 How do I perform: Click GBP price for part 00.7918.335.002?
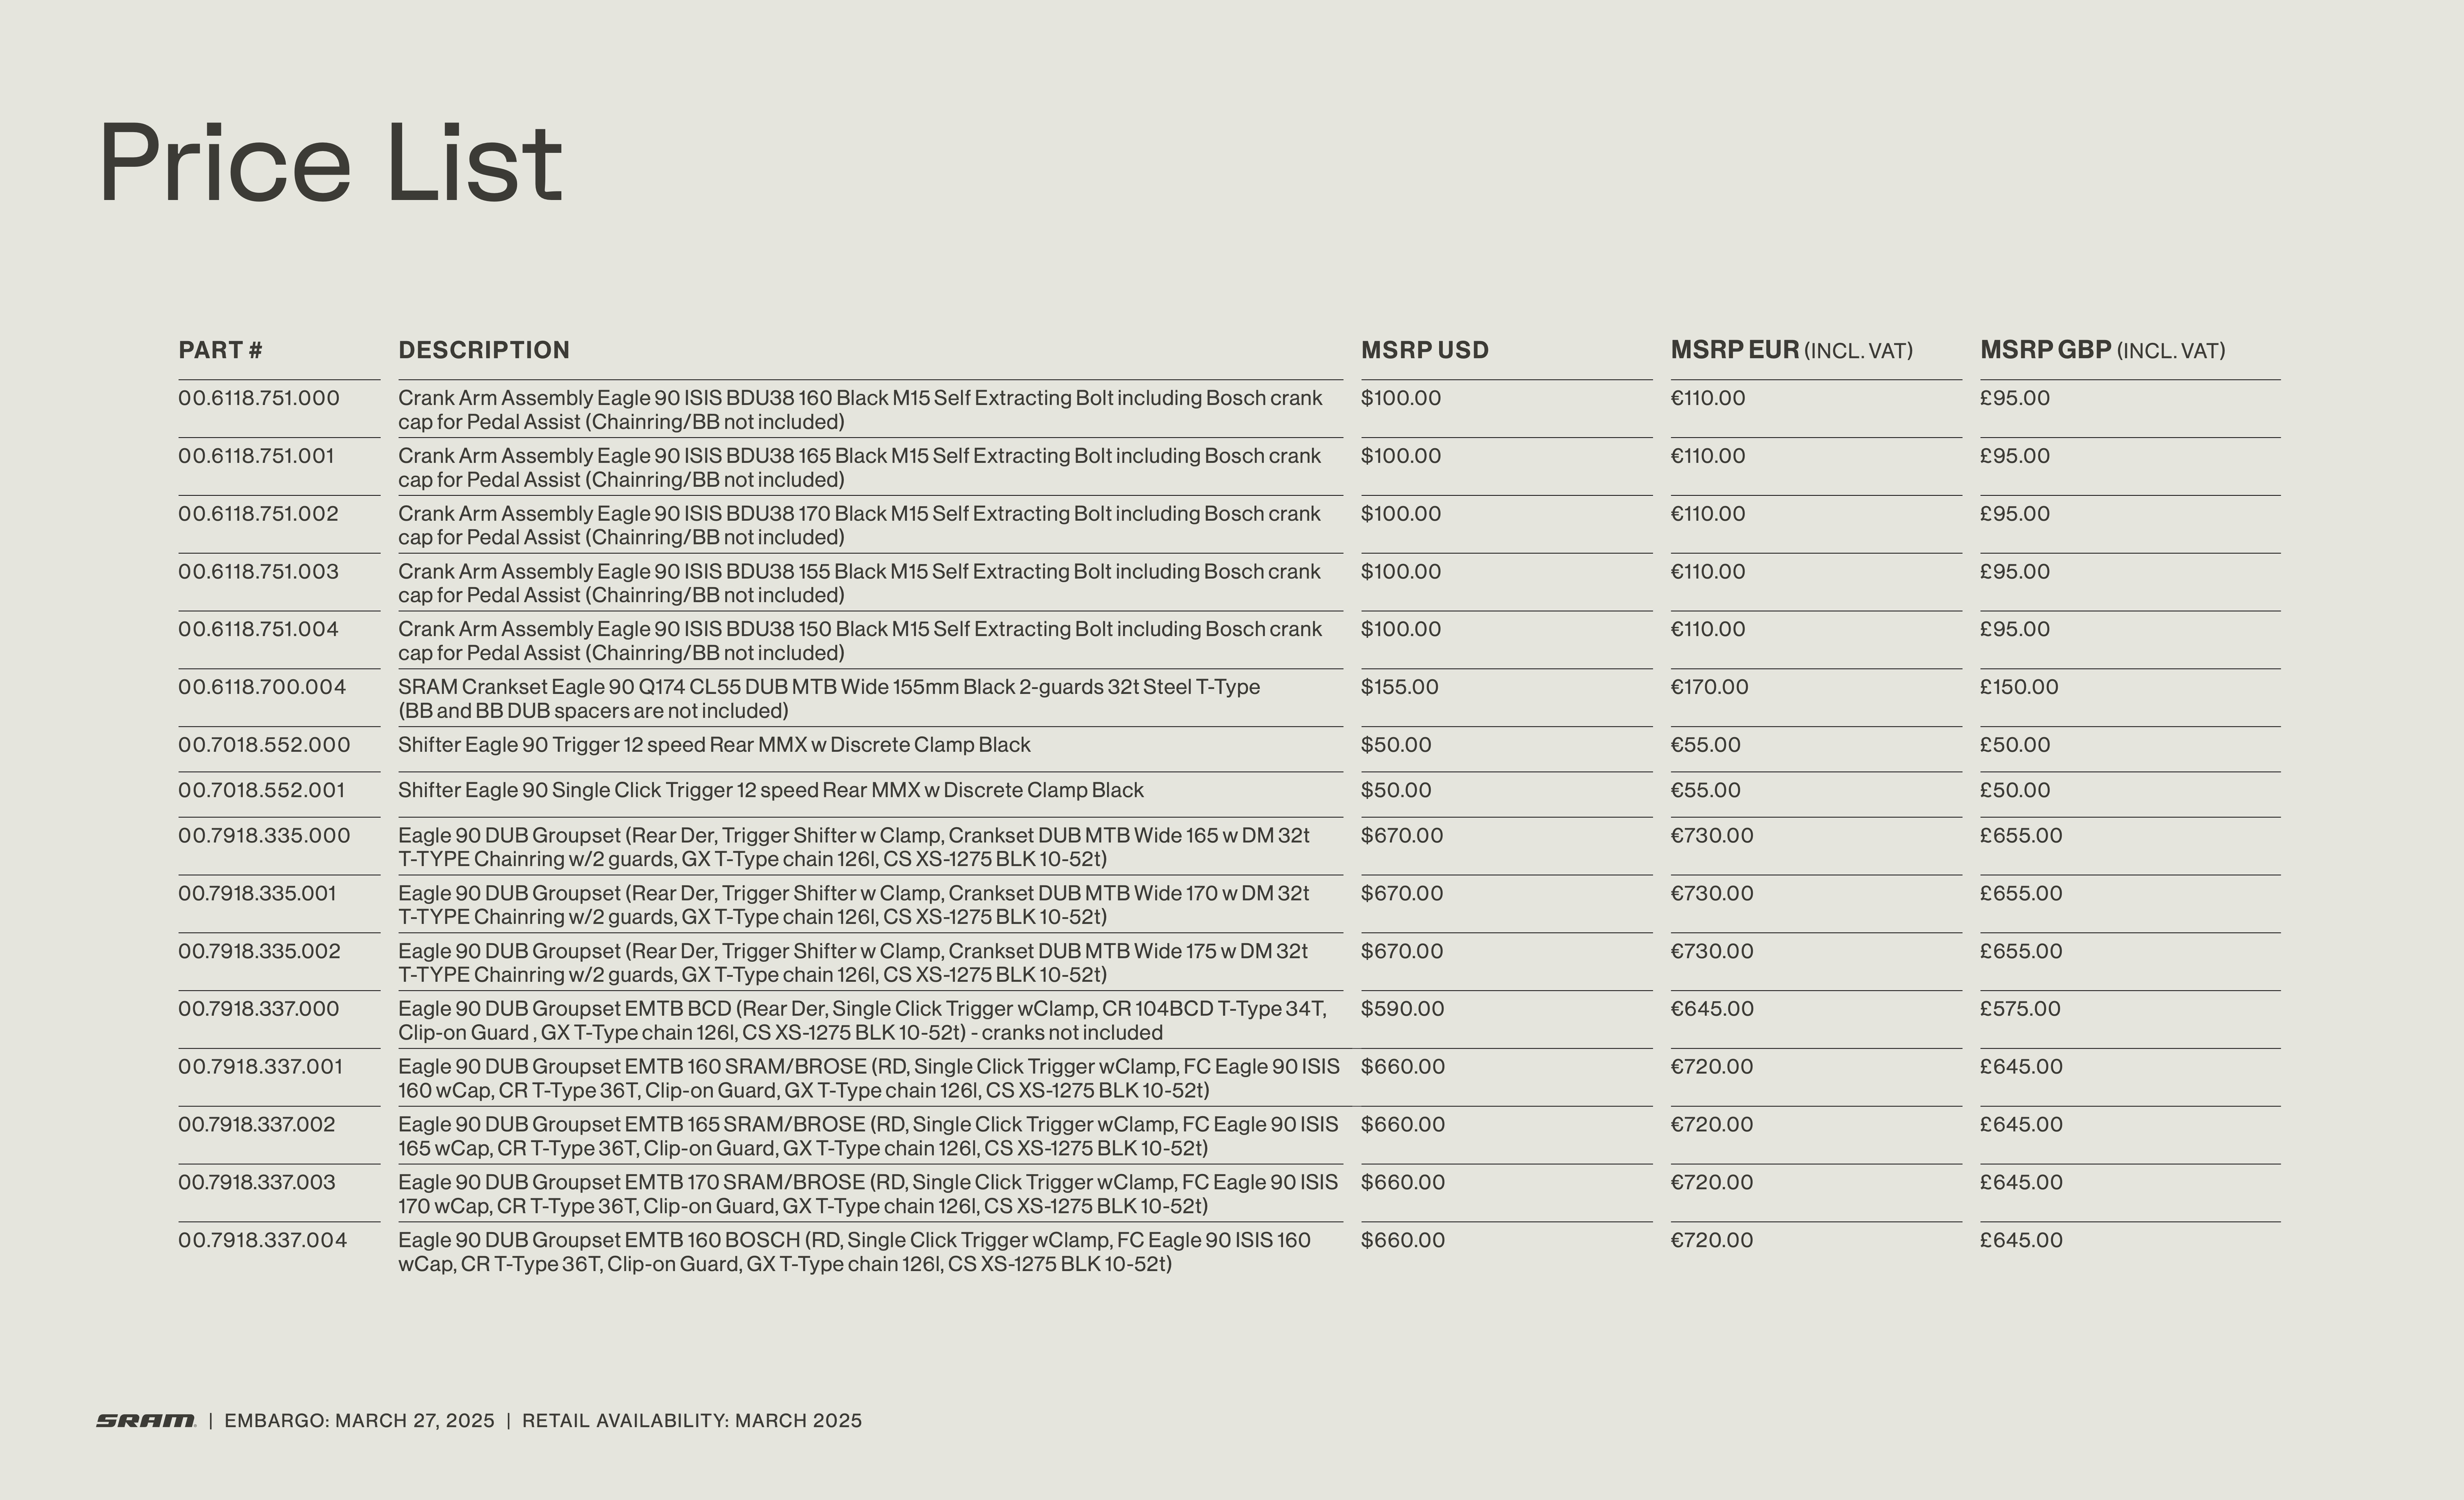(x=2021, y=951)
